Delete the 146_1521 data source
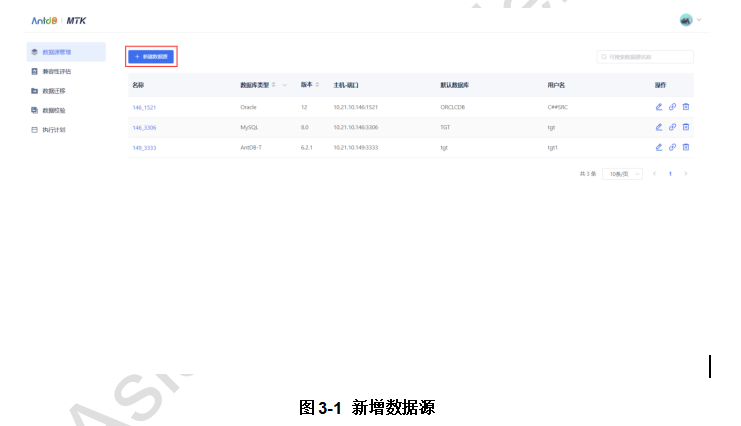Image resolution: width=741 pixels, height=426 pixels. pyautogui.click(x=686, y=107)
